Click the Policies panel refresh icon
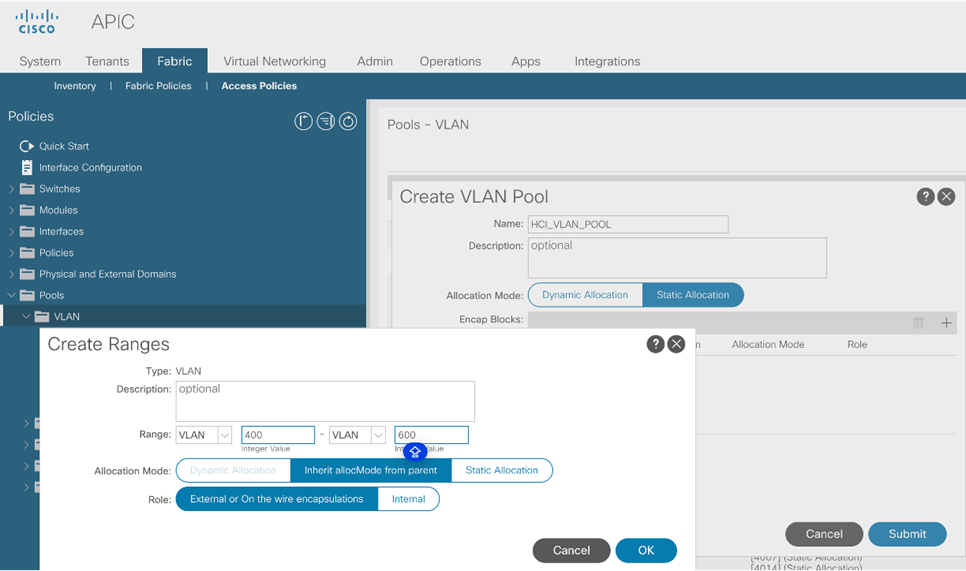The image size is (966, 571). (347, 121)
